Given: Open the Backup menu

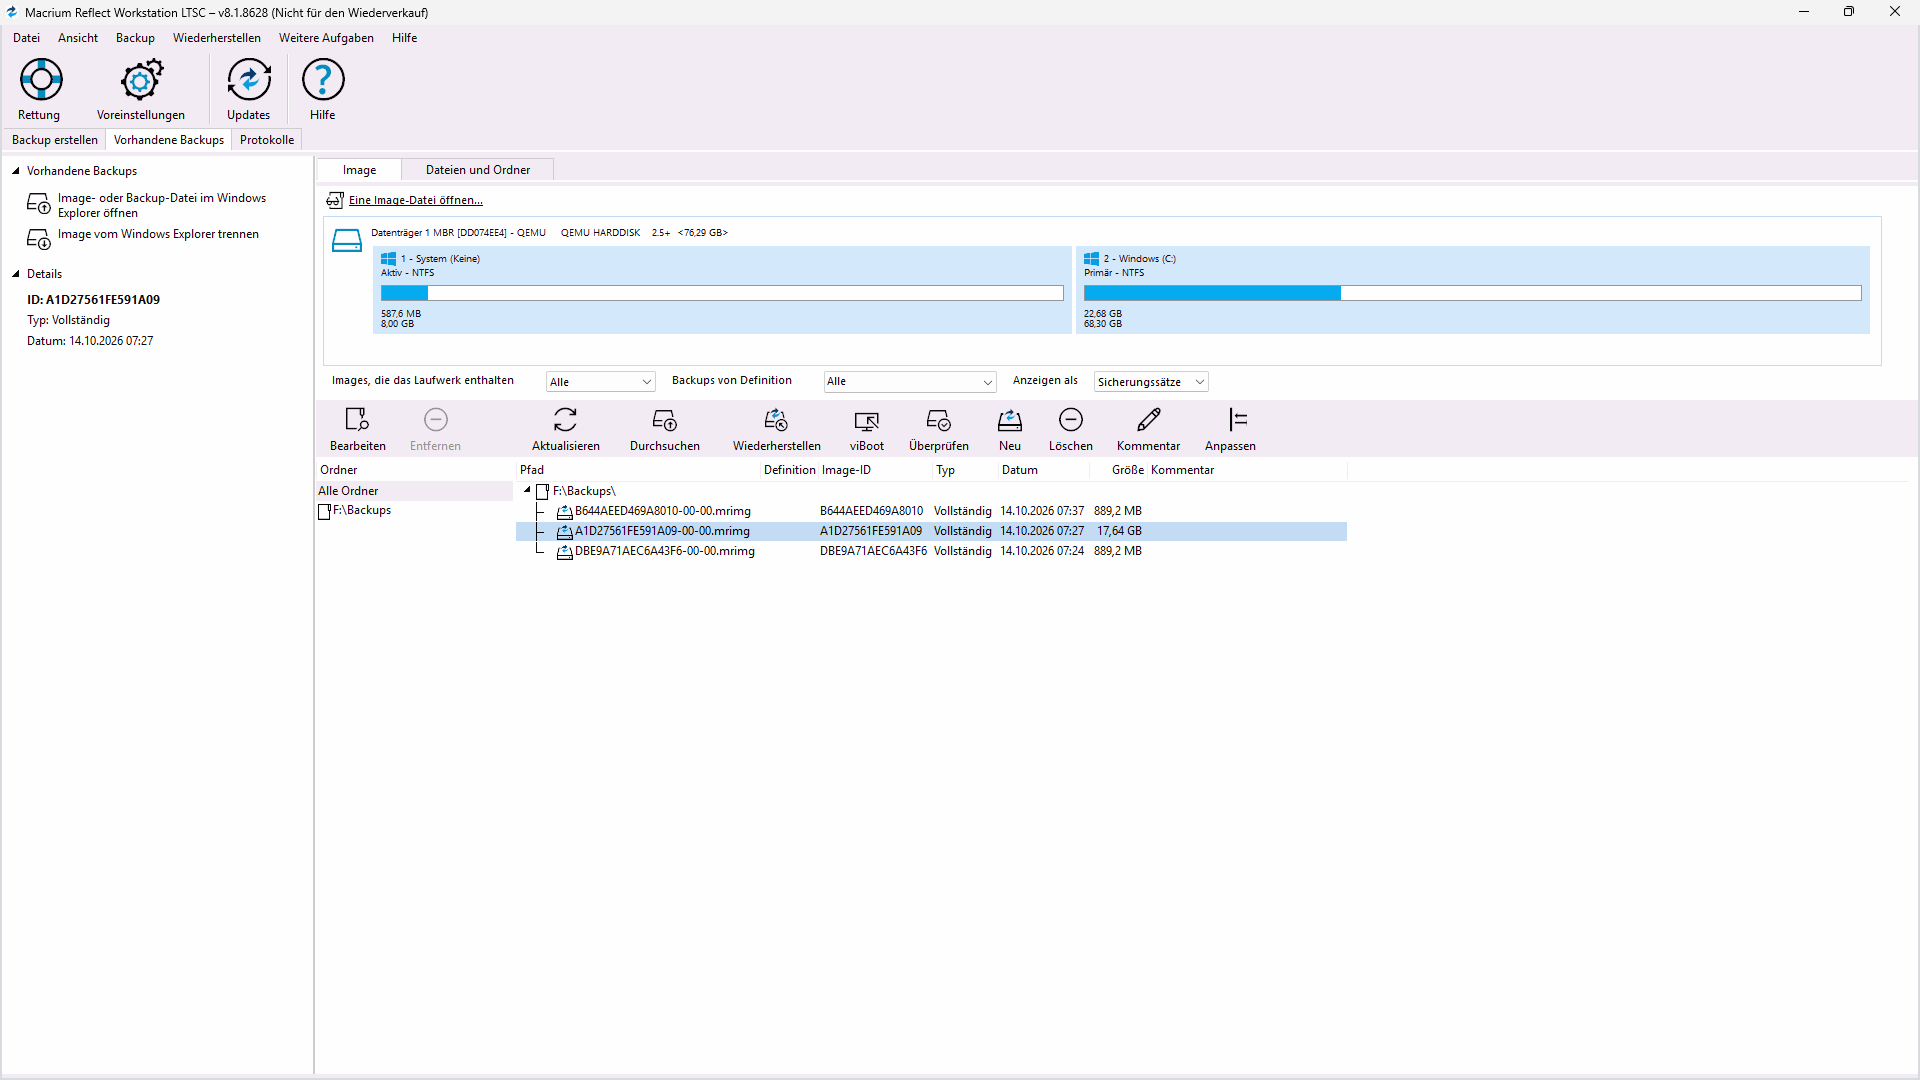Looking at the screenshot, I should click(x=135, y=38).
